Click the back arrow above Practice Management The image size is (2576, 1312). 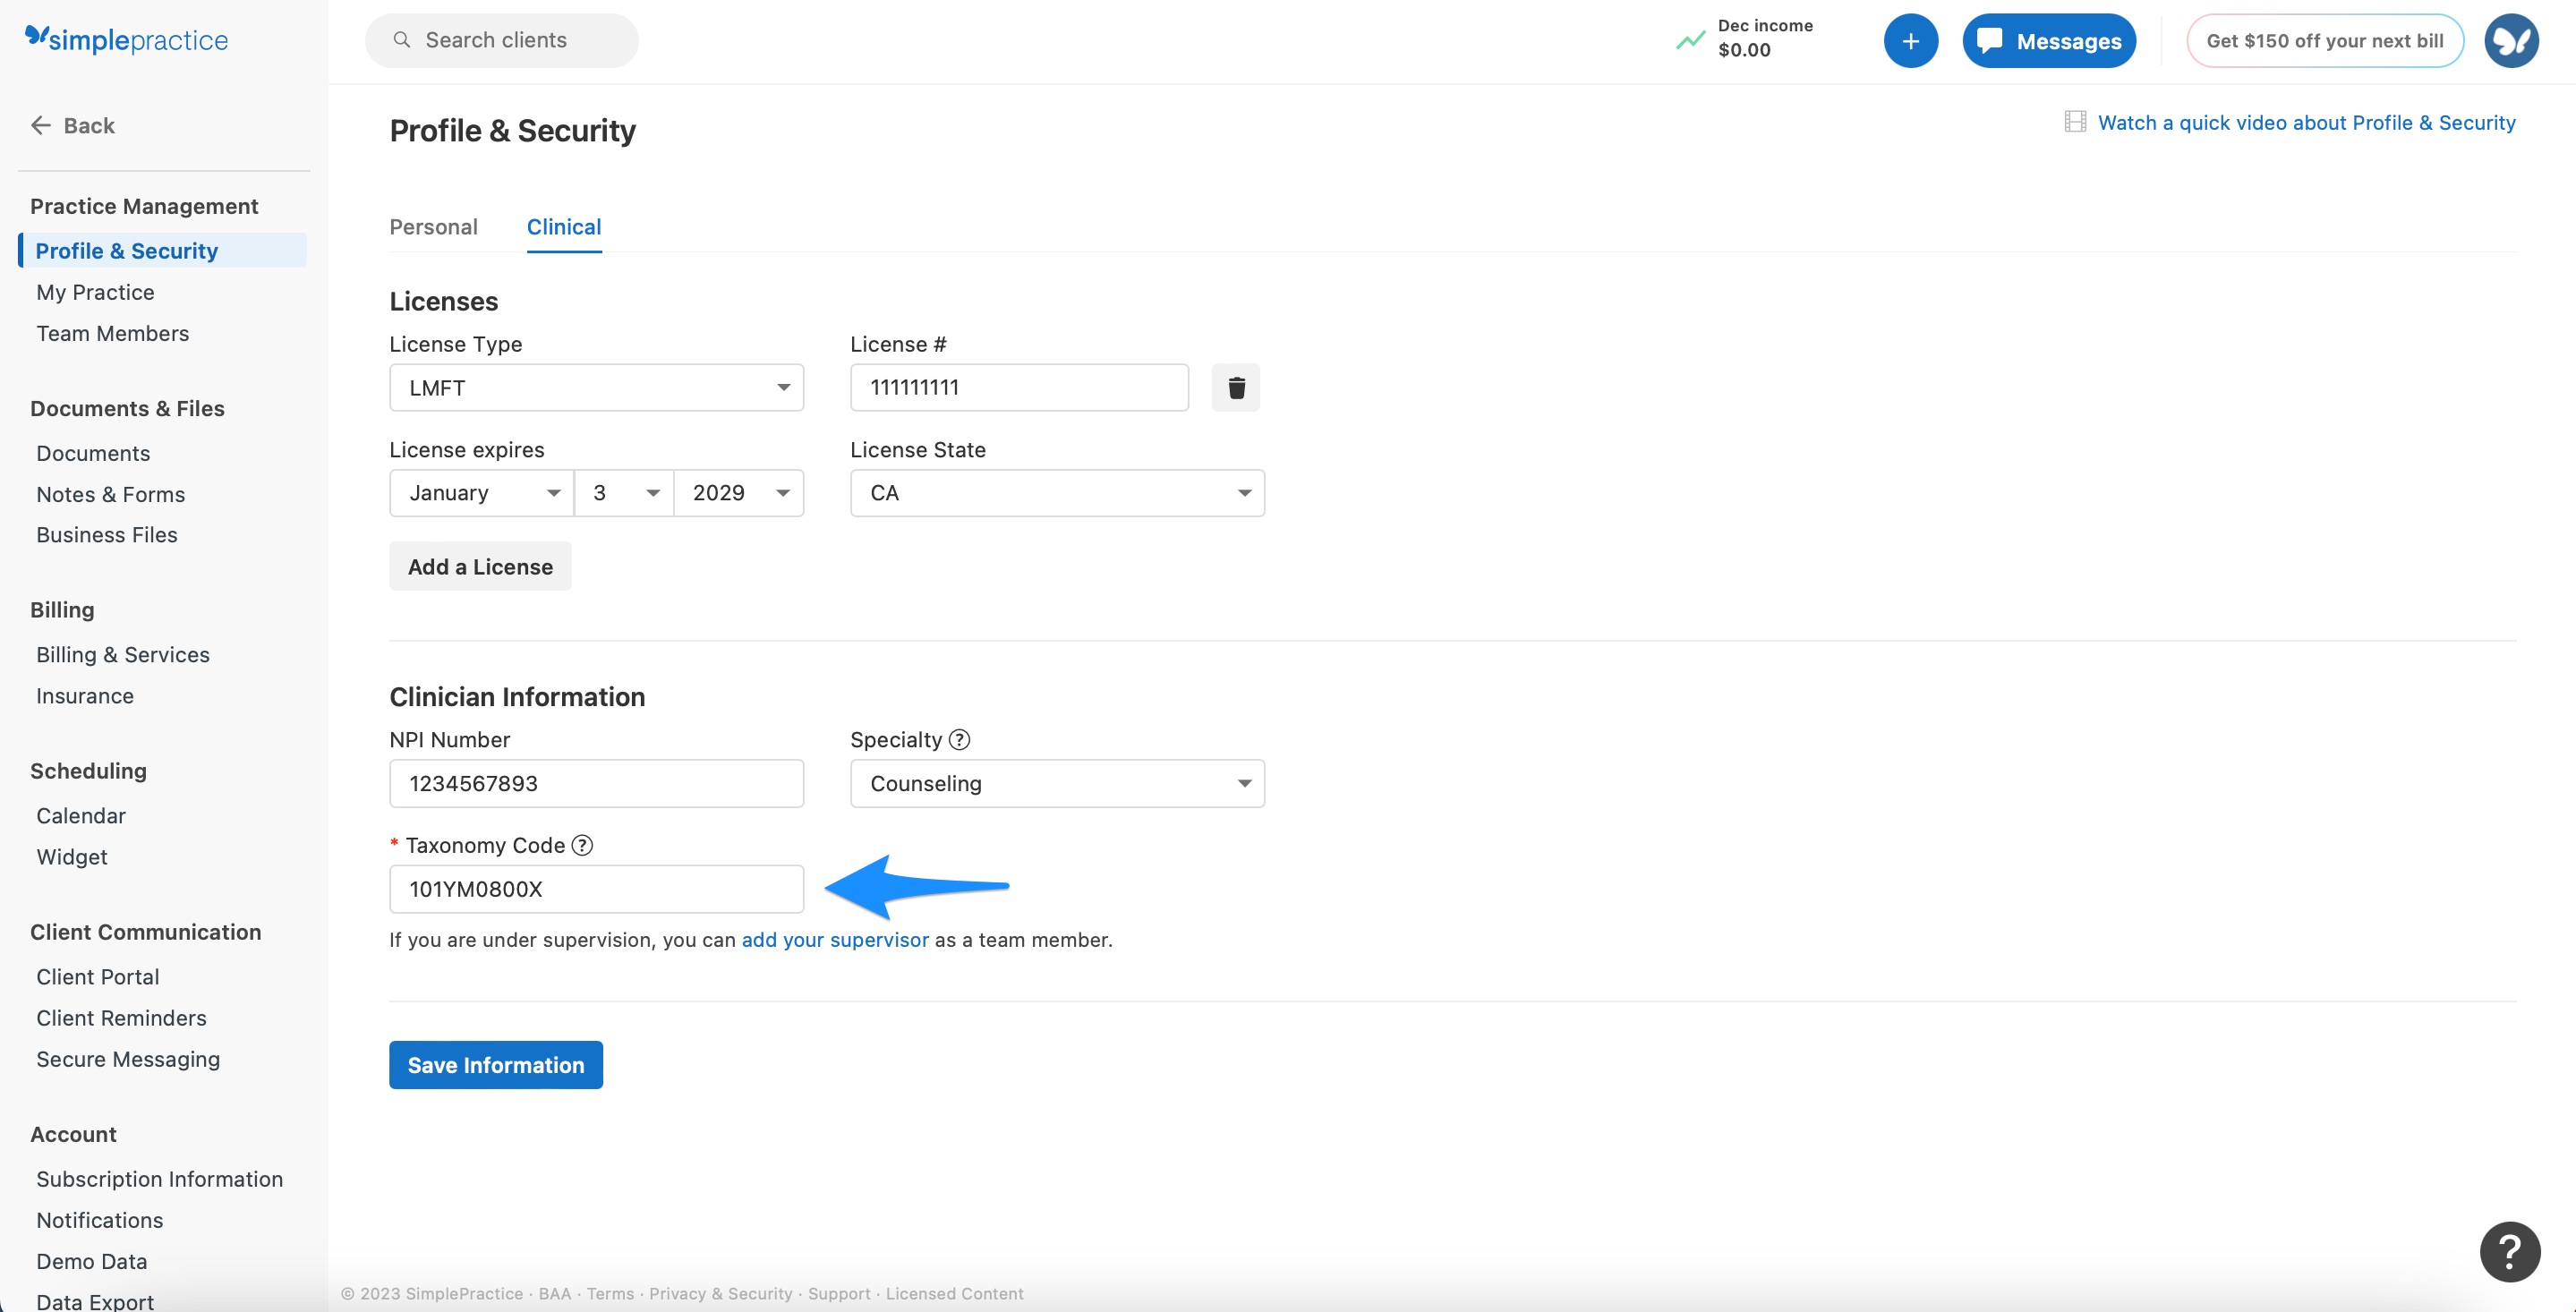pyautogui.click(x=41, y=124)
